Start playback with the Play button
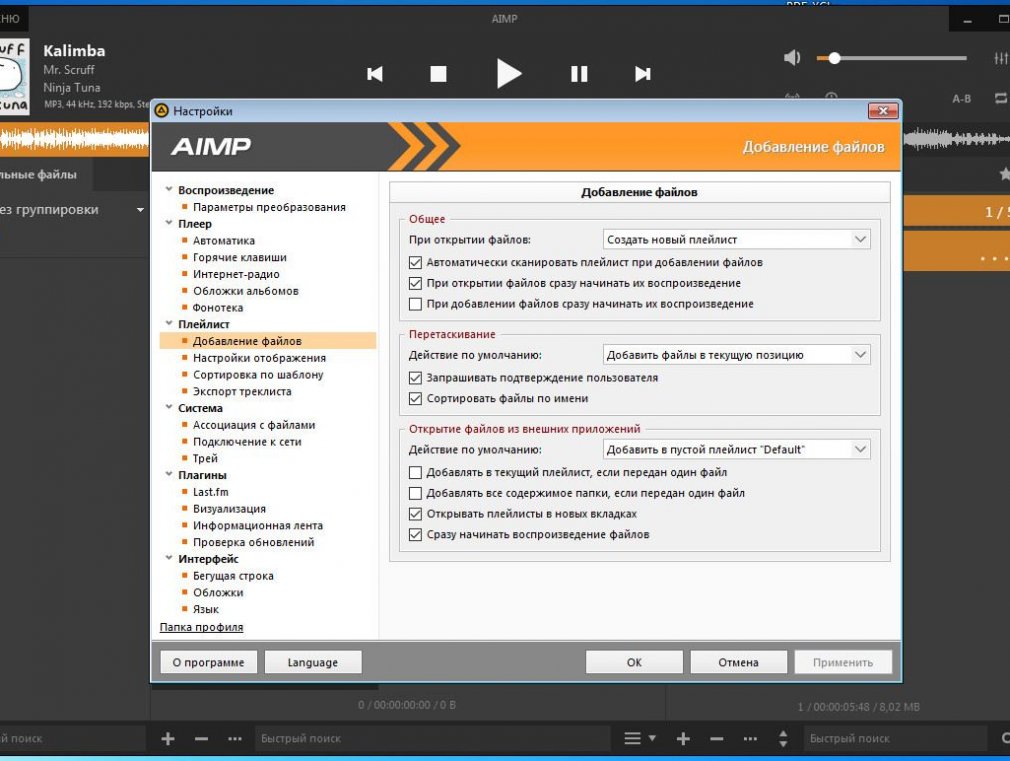Image resolution: width=1010 pixels, height=761 pixels. click(x=509, y=73)
